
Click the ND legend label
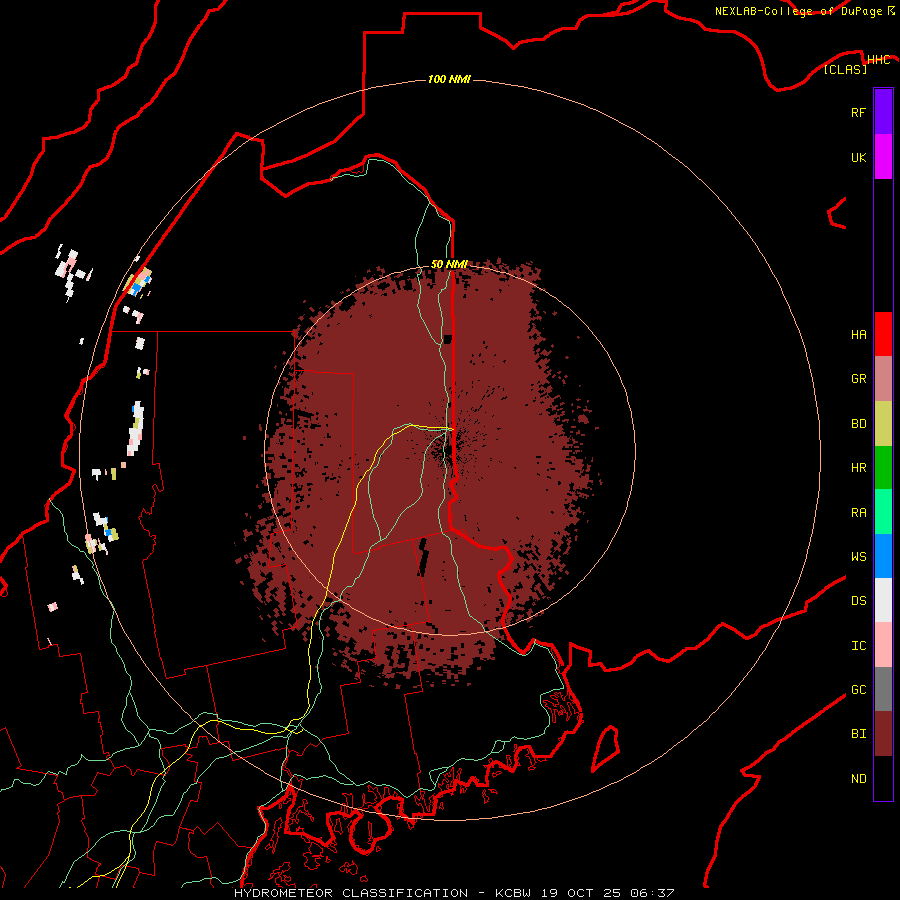(858, 779)
